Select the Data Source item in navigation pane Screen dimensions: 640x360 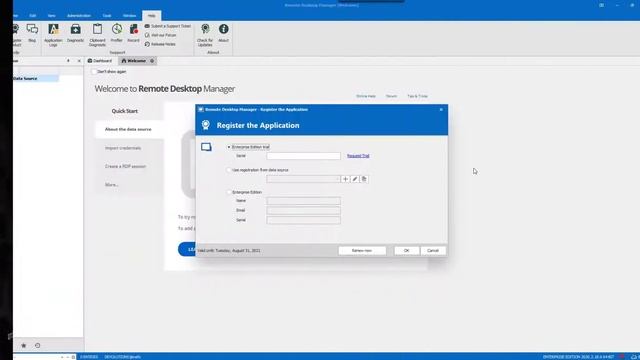[36, 78]
